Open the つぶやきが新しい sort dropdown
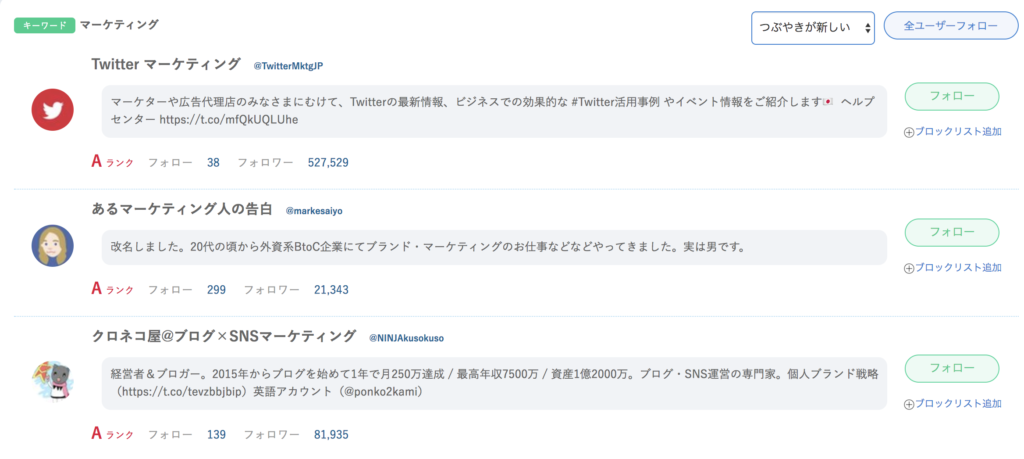The image size is (1024, 459). pos(813,28)
